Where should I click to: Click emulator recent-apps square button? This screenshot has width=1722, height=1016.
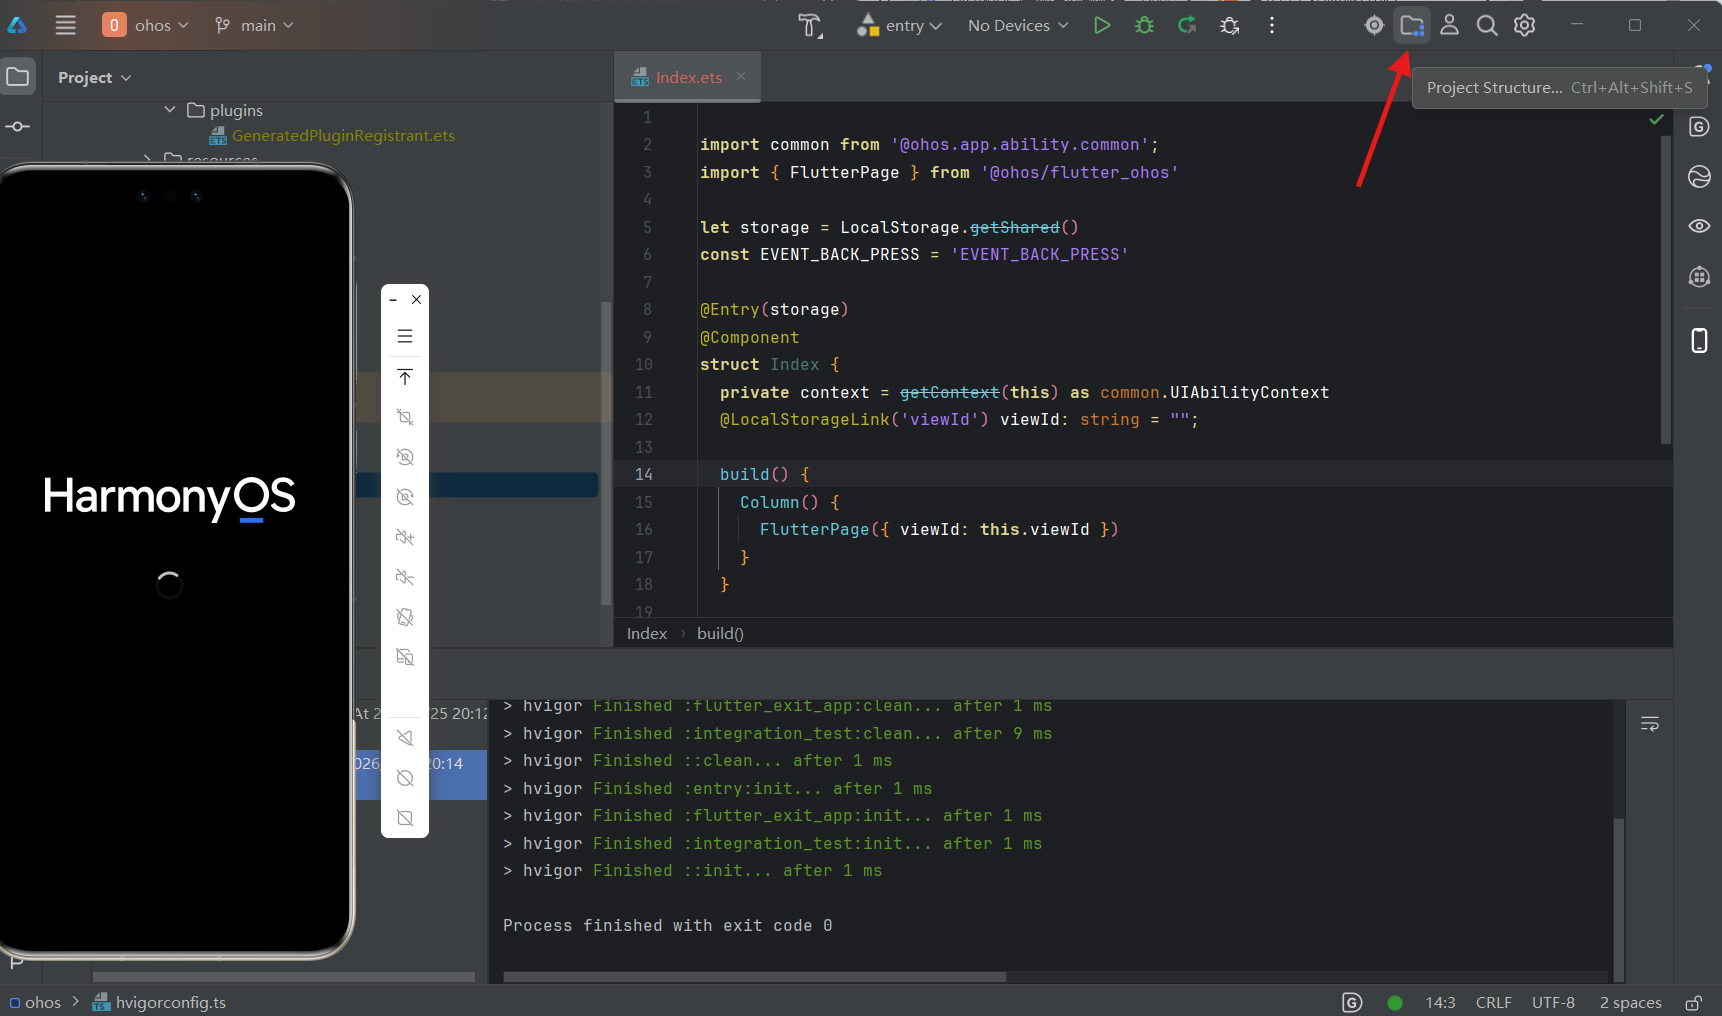coord(405,818)
